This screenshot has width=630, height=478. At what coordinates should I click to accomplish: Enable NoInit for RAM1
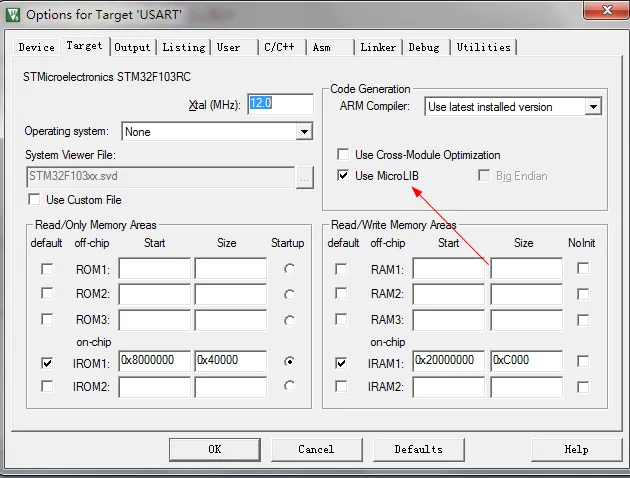pos(583,268)
